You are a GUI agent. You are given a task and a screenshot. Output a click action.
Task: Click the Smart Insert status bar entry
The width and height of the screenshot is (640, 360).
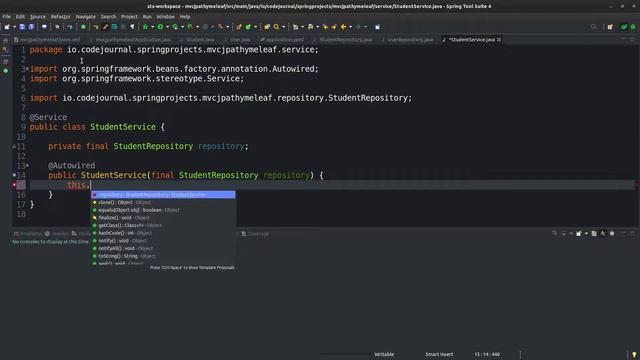pos(439,354)
